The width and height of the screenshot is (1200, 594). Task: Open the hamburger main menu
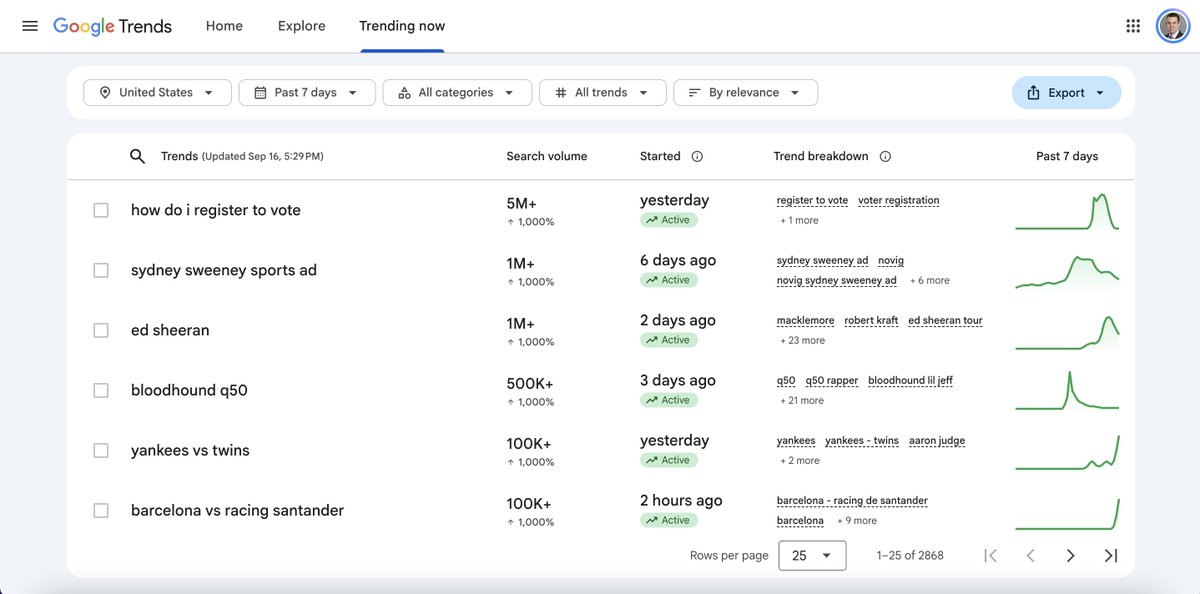pos(30,26)
